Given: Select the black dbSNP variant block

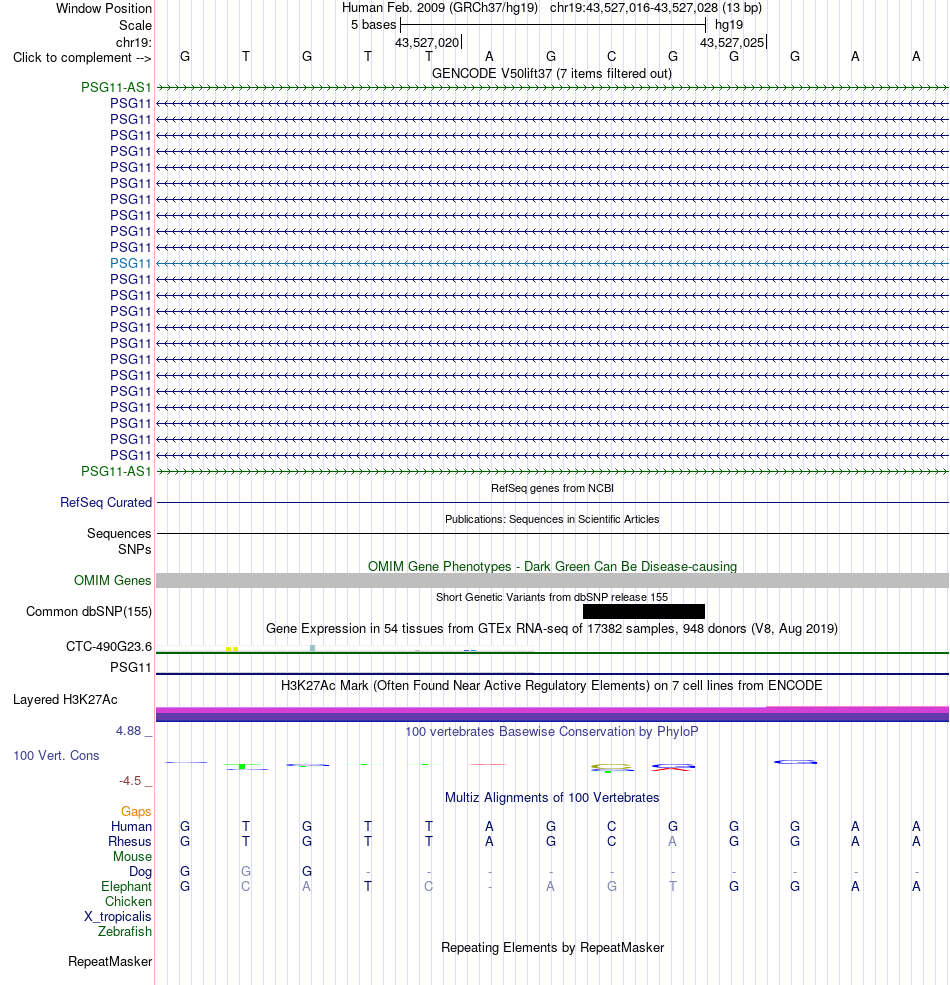Looking at the screenshot, I should pos(644,611).
